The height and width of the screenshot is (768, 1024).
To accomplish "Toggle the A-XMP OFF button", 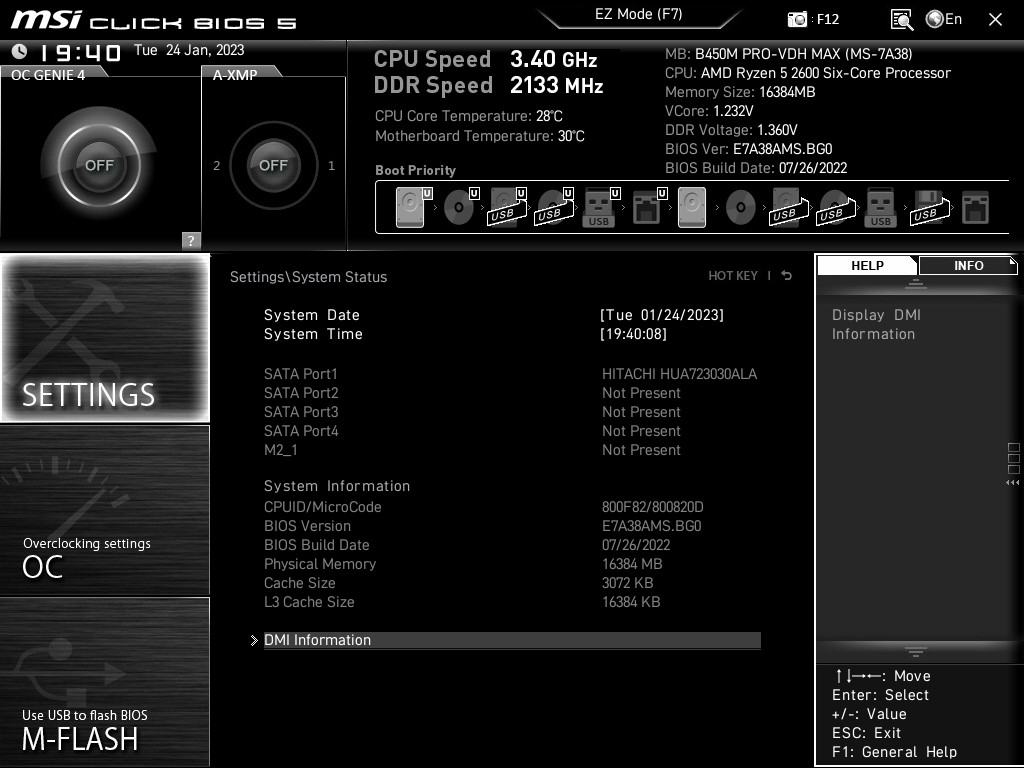I will [273, 165].
